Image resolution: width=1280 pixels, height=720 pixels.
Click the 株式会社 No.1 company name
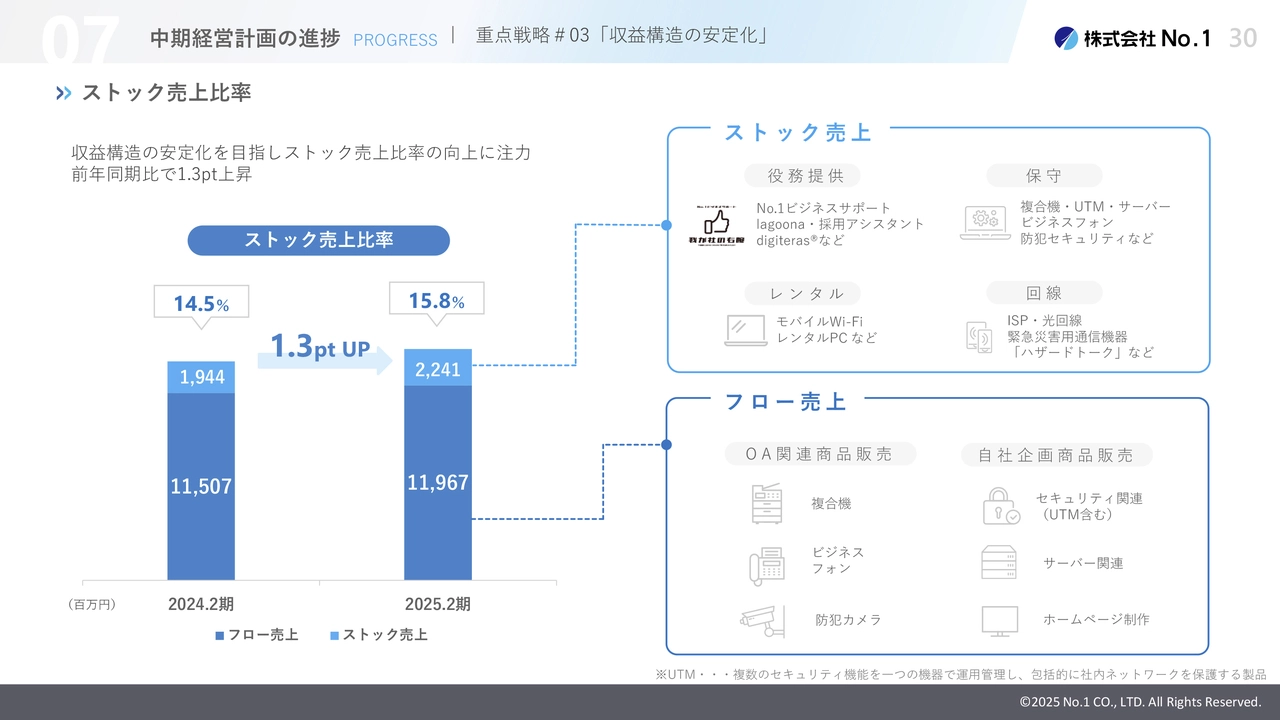pyautogui.click(x=1148, y=38)
